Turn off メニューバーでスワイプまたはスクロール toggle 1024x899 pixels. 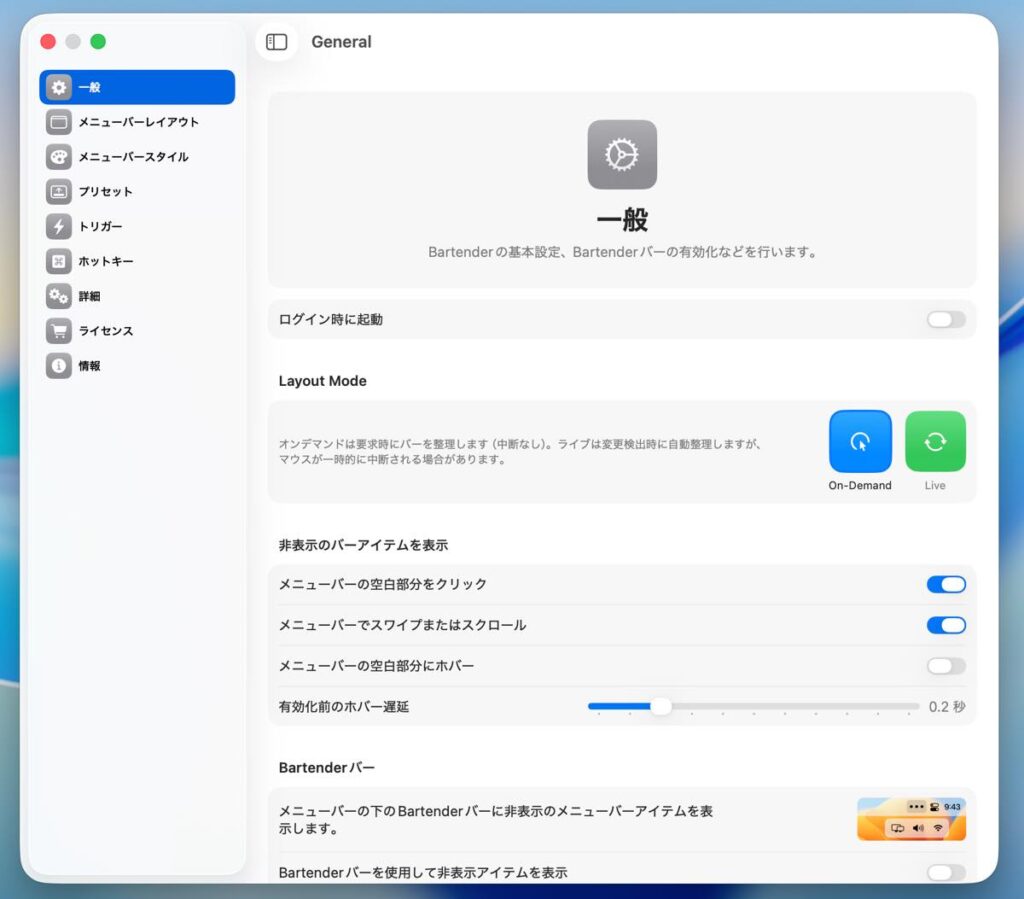(945, 625)
